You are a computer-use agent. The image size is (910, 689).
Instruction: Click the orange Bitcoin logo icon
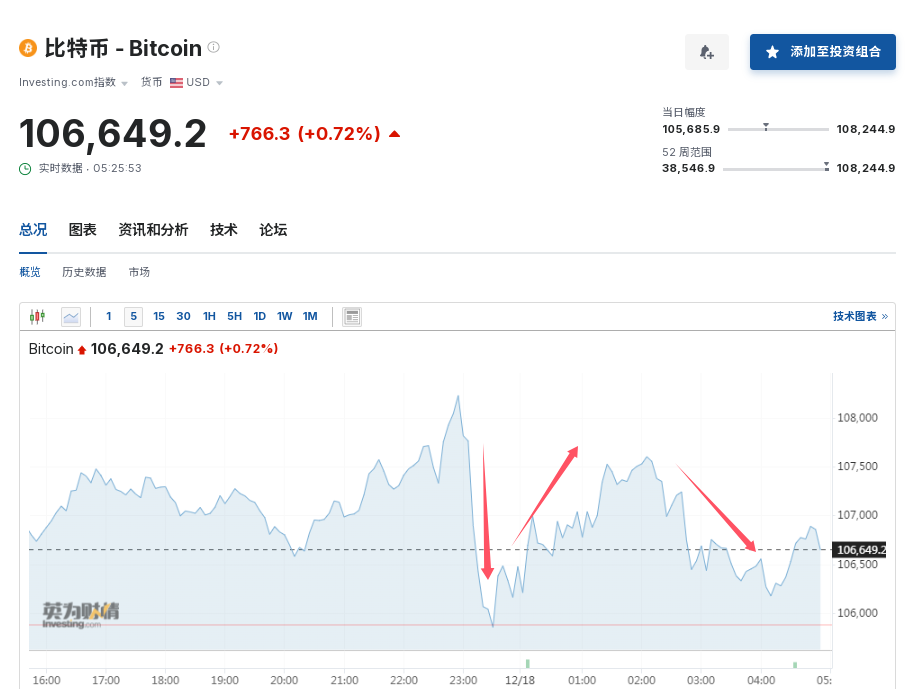[28, 48]
